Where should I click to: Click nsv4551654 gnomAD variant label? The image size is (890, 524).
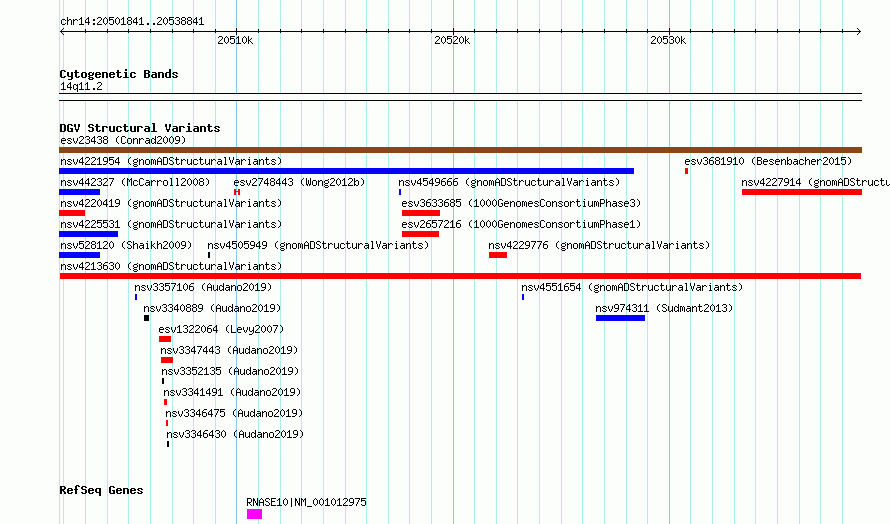point(632,287)
